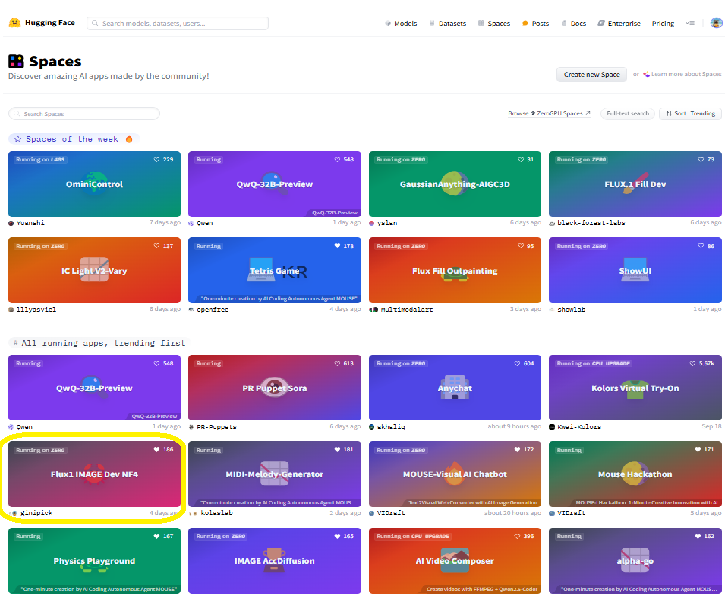
Task: Open the GaussianAnything-AIGC3D space card
Action: (455, 184)
